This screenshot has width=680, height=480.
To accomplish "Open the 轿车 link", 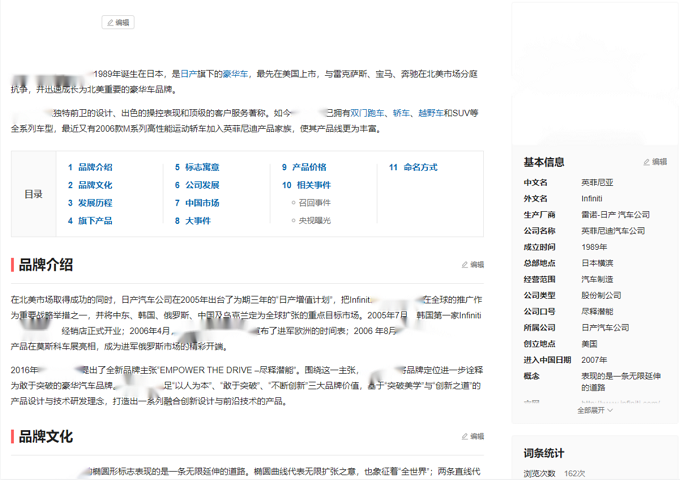I will [x=401, y=113].
